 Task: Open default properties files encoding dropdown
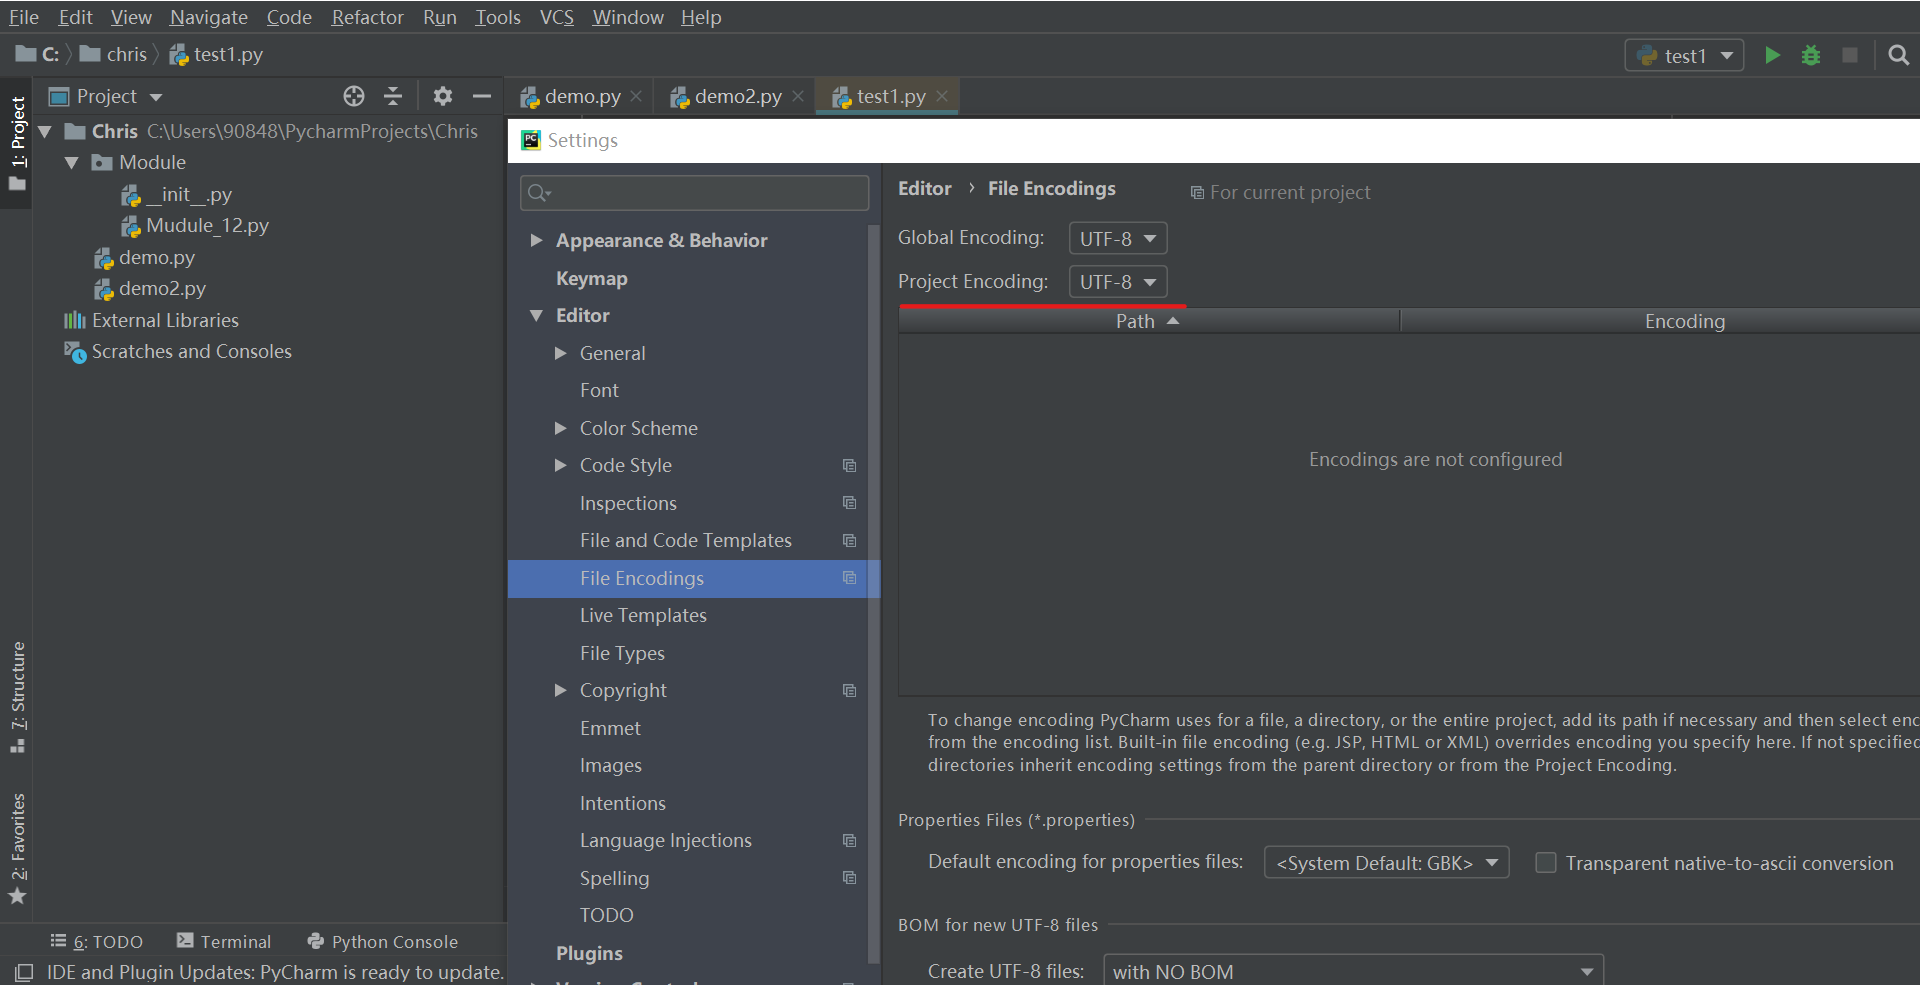click(x=1387, y=862)
